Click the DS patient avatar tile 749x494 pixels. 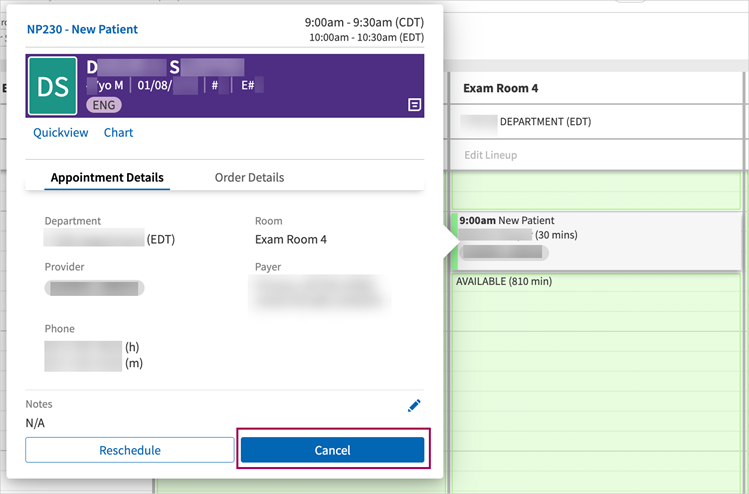click(53, 86)
